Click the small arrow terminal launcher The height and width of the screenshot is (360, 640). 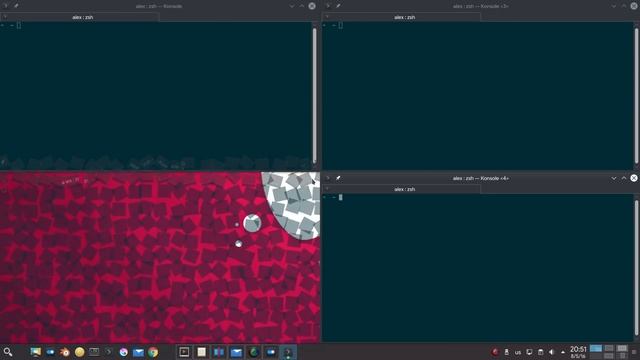pyautogui.click(x=109, y=352)
